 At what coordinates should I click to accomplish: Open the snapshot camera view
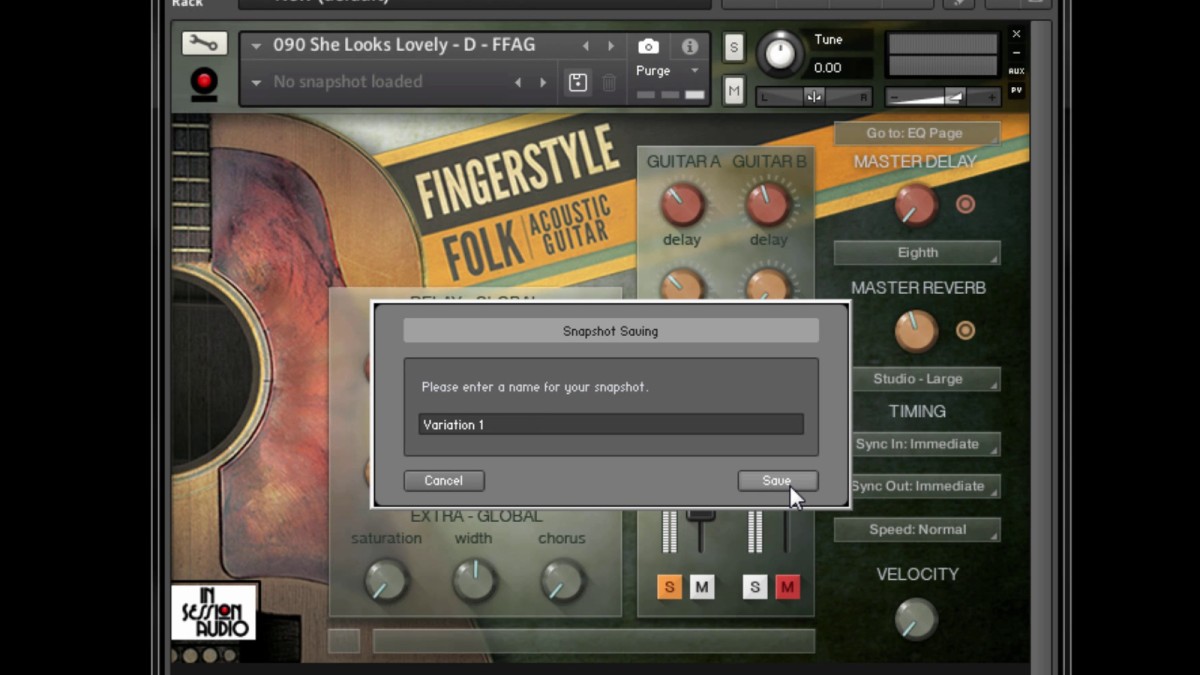point(648,45)
